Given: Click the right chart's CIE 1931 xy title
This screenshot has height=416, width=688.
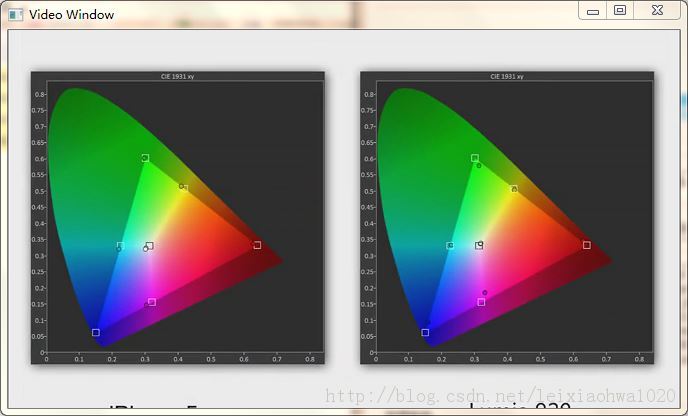Looking at the screenshot, I should (507, 76).
